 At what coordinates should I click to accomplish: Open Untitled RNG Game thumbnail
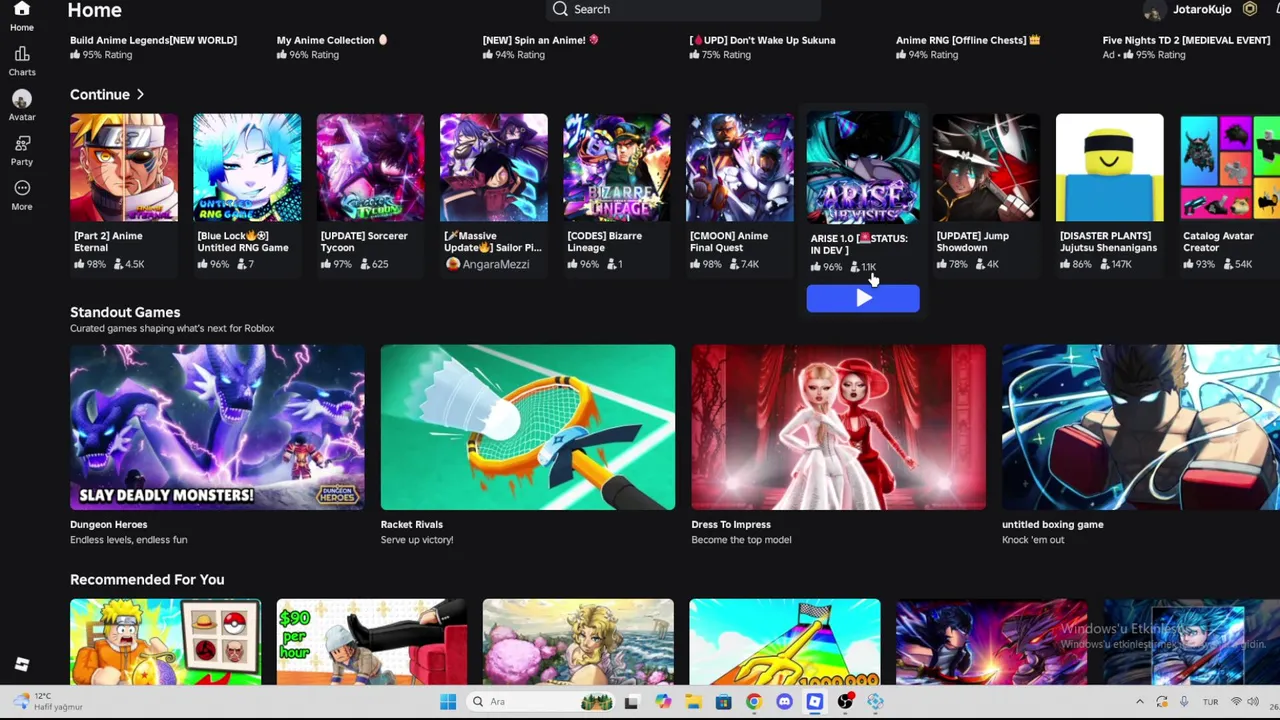tap(247, 167)
